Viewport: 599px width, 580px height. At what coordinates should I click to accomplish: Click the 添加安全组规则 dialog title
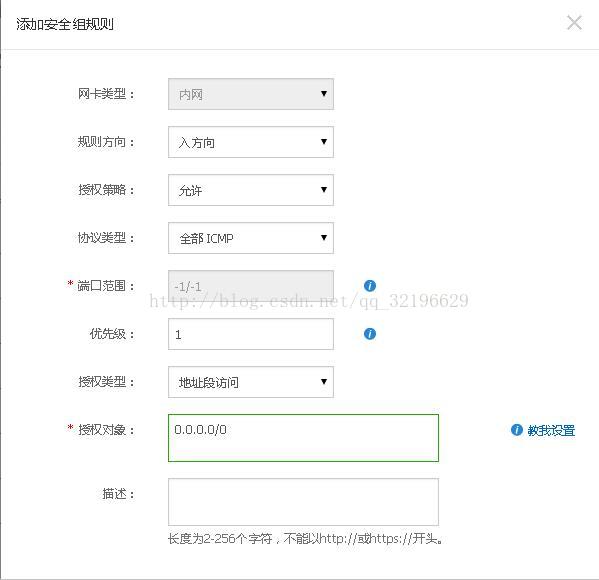click(x=65, y=24)
